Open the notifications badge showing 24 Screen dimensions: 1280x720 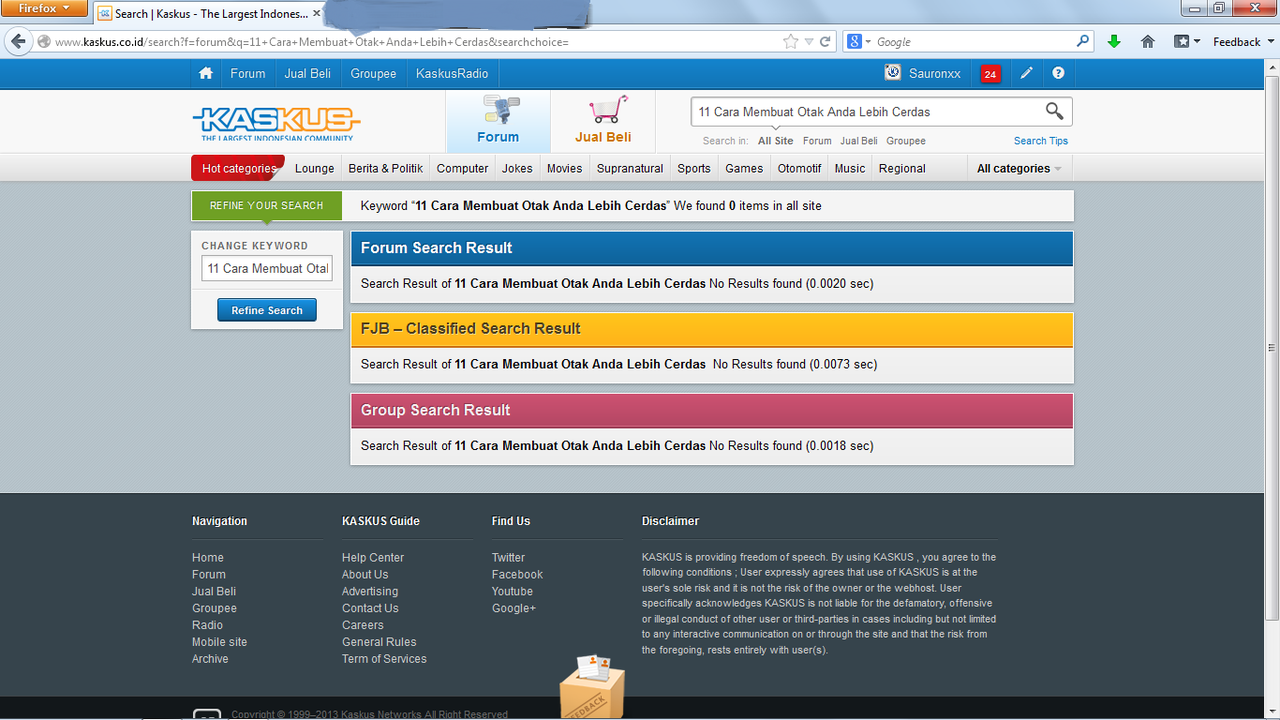pyautogui.click(x=990, y=74)
